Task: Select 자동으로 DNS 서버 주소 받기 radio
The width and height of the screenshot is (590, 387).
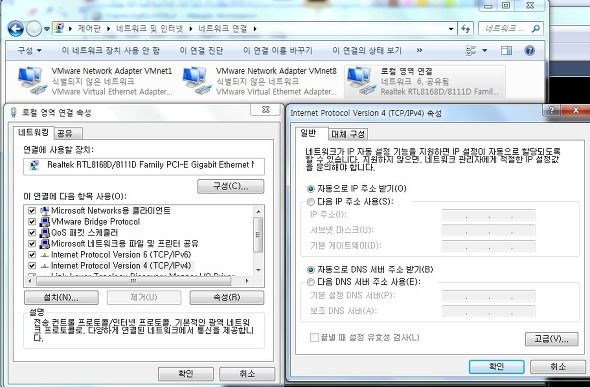Action: click(311, 270)
